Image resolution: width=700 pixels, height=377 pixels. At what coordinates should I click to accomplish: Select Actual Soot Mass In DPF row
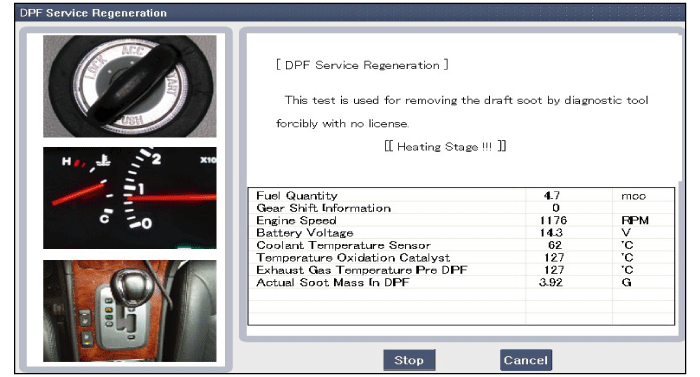pos(461,283)
